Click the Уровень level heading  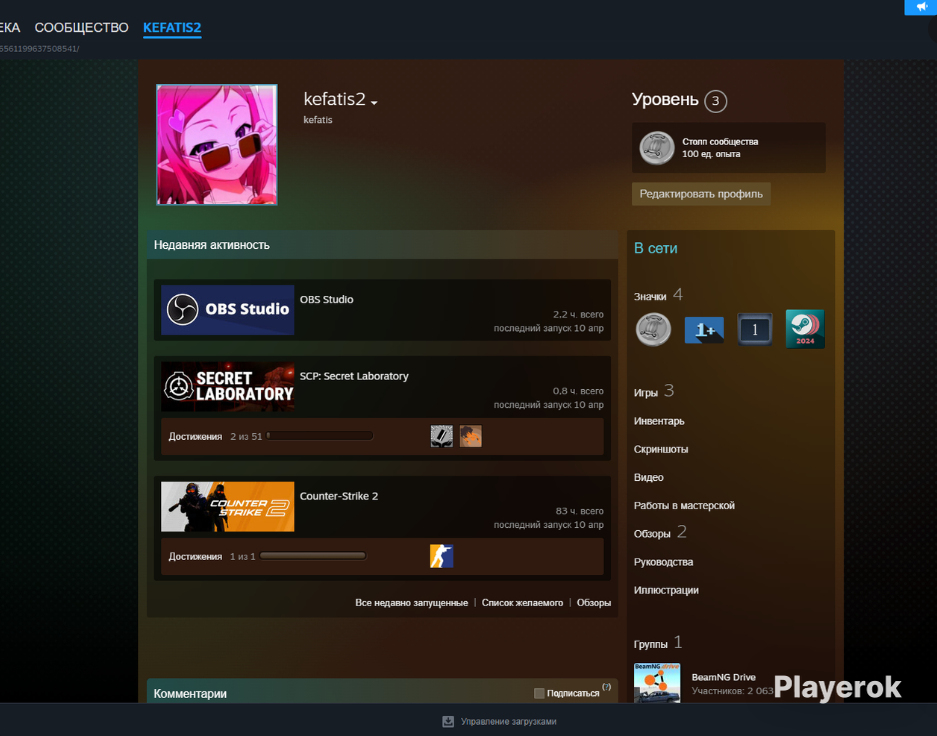[665, 99]
